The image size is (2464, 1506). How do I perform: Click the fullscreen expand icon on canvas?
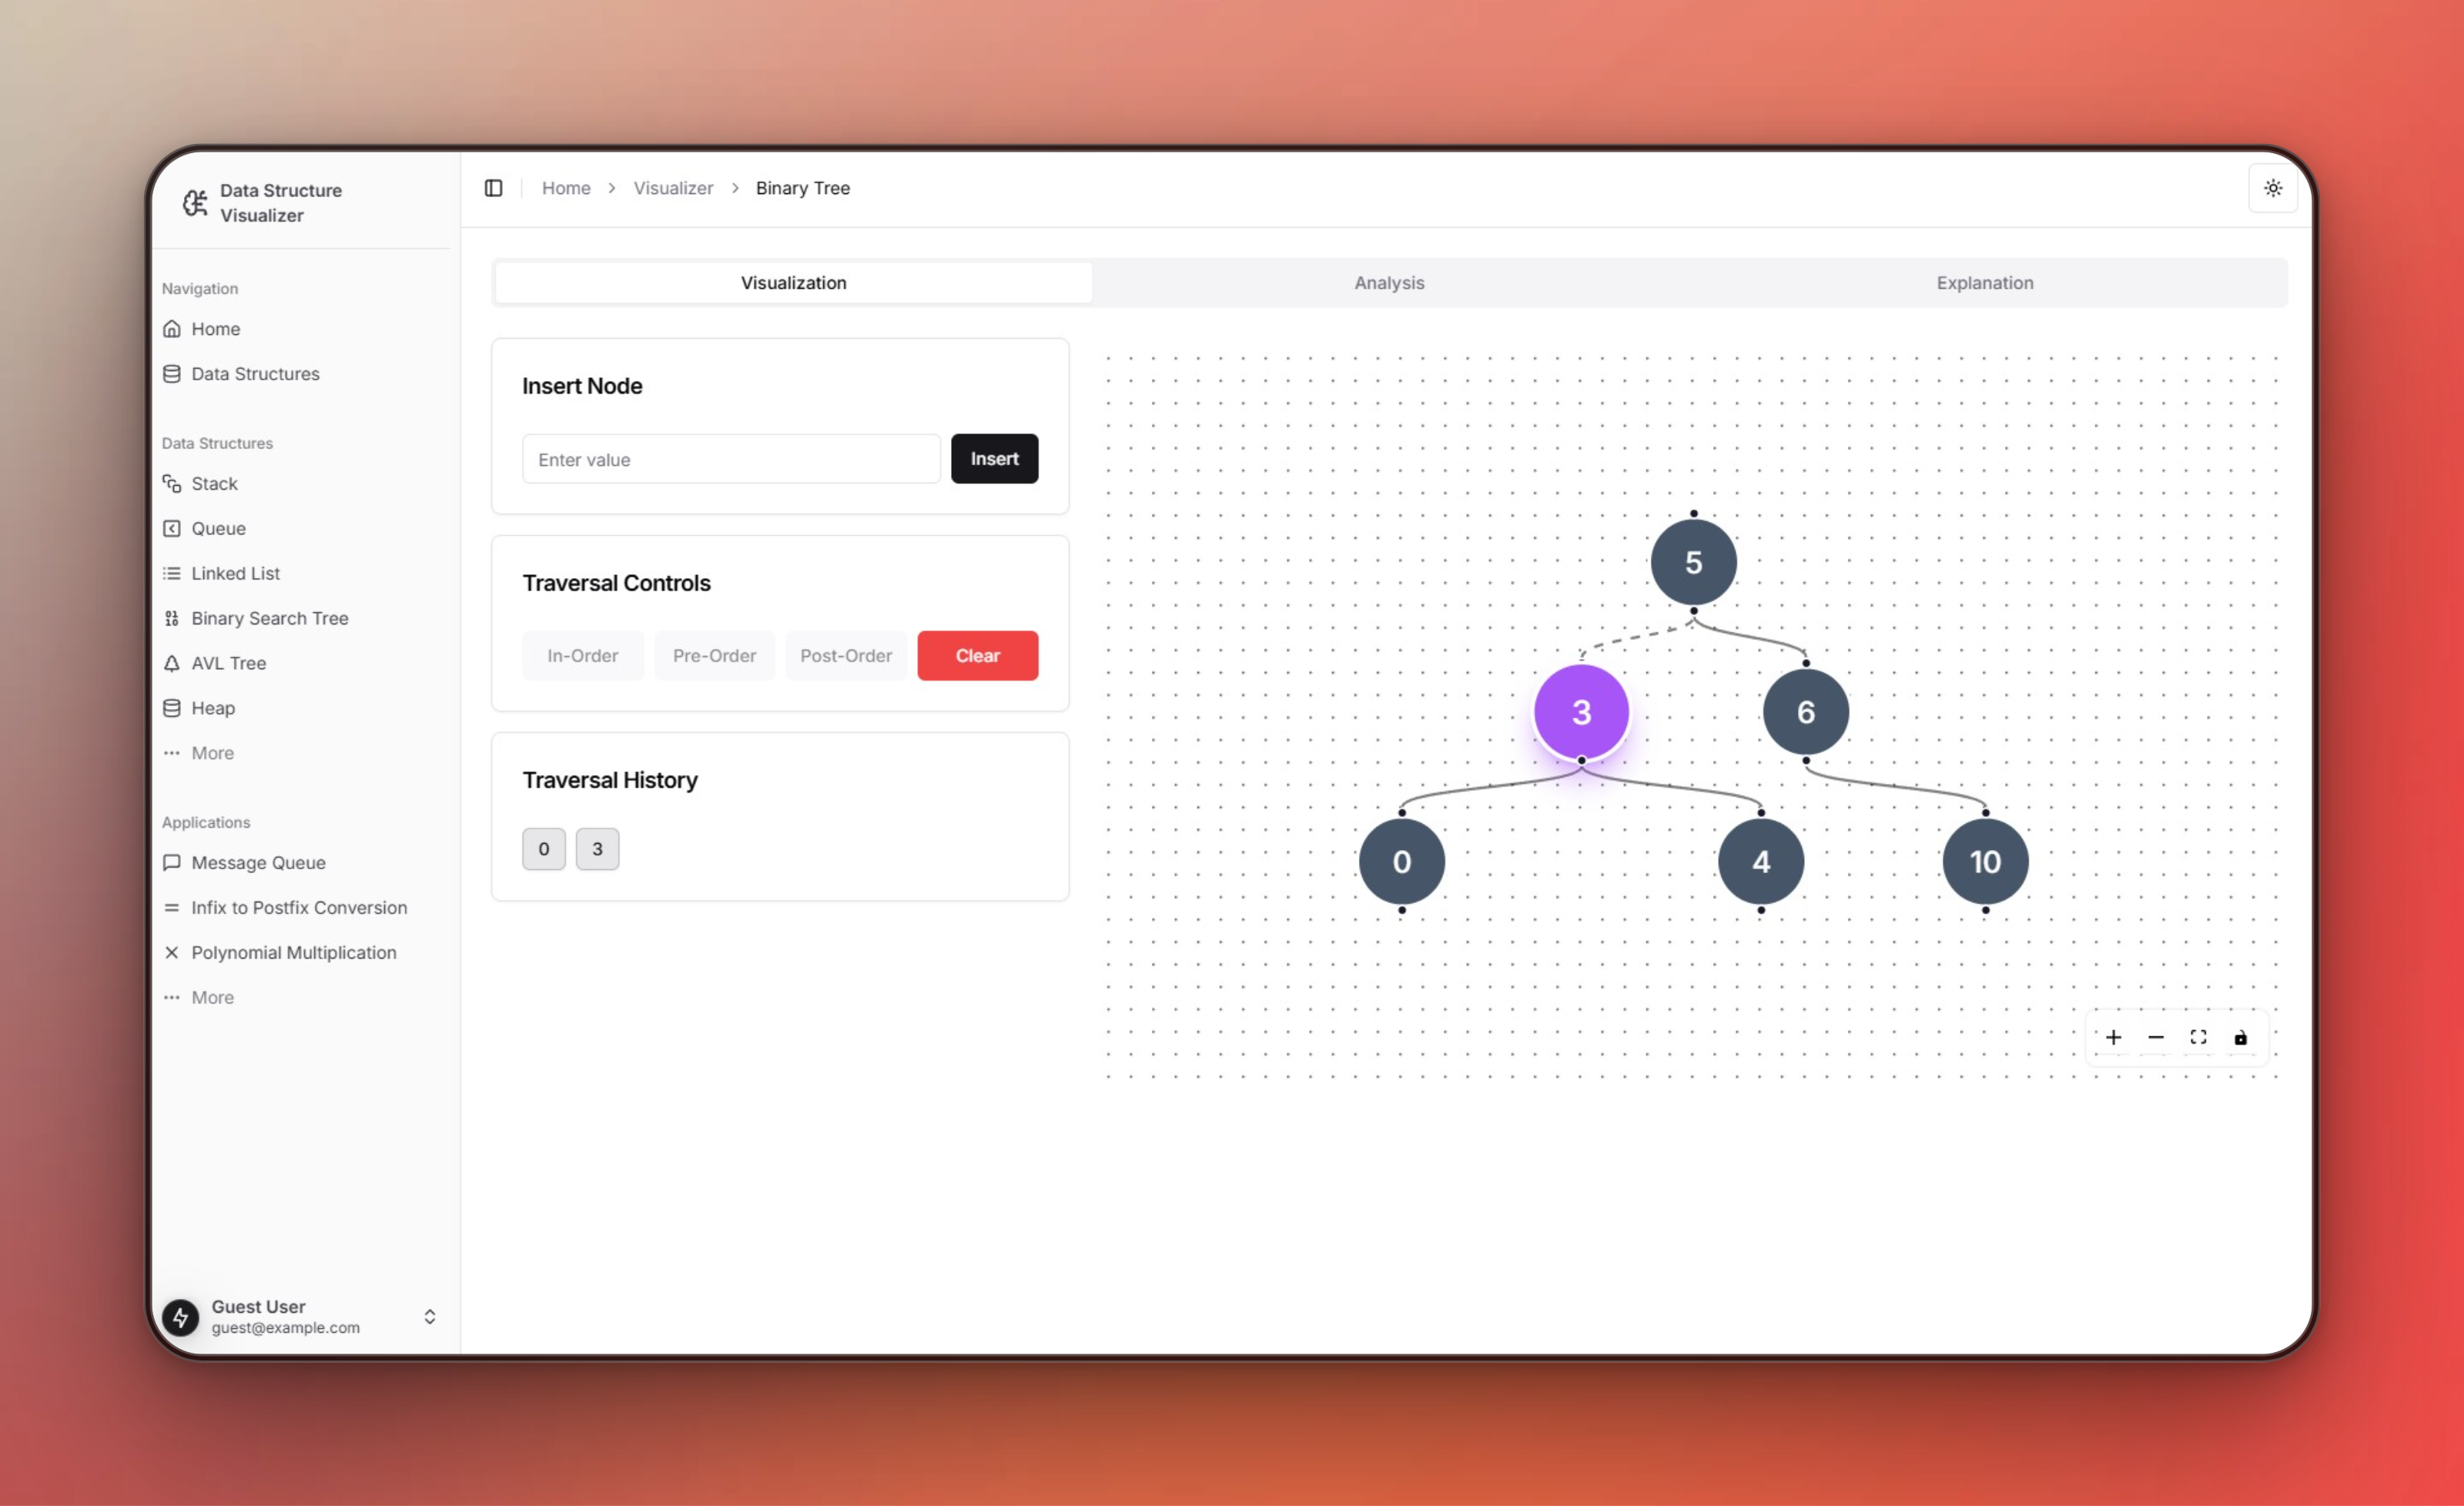tap(2197, 1036)
